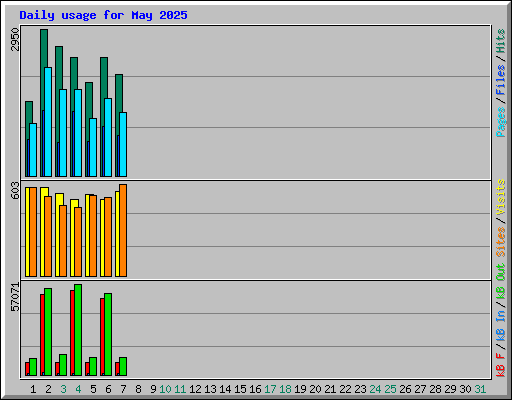
Task: Click day 3 on the x-axis
Action: point(63,389)
